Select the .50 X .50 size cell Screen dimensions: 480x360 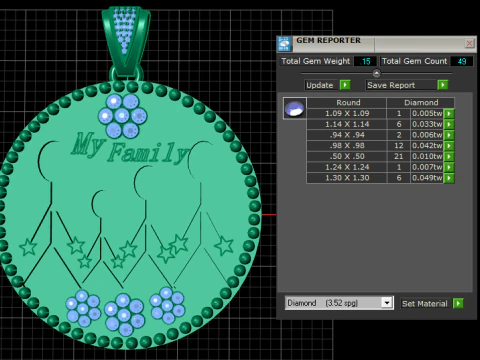tap(347, 156)
